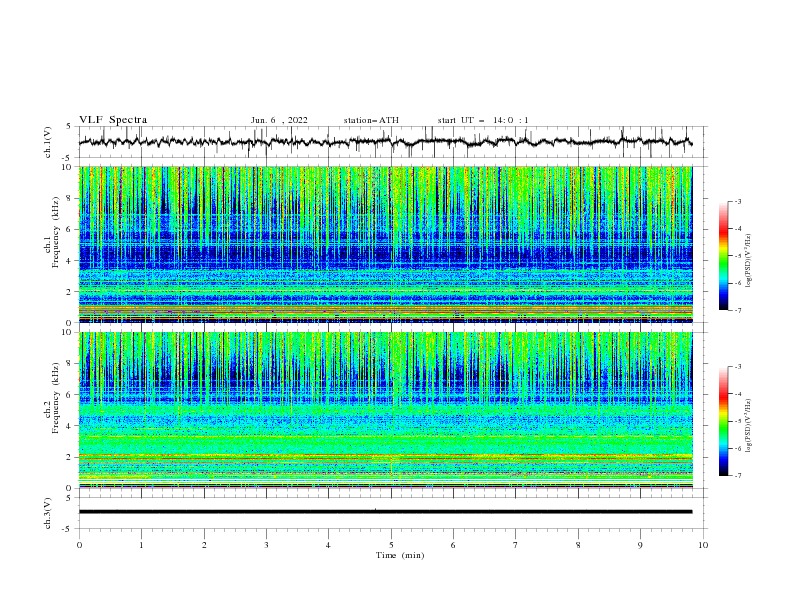
Task: Click the time axis tick label "8"
Action: [x=578, y=545]
